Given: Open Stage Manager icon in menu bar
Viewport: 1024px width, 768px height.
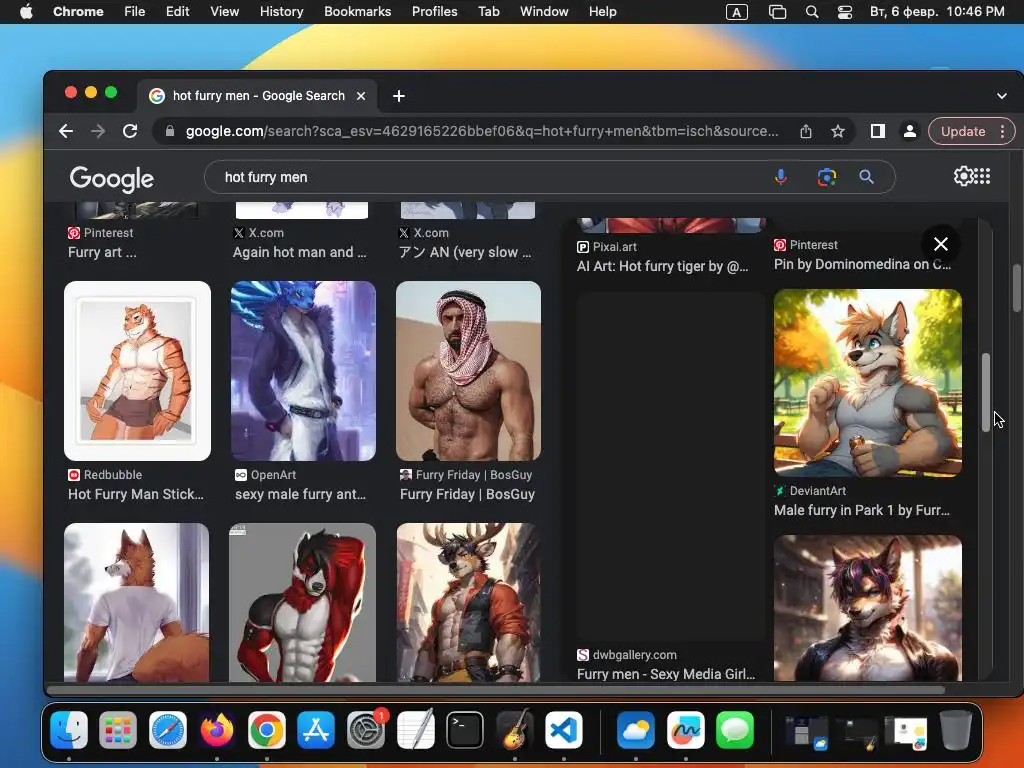Looking at the screenshot, I should tap(777, 12).
